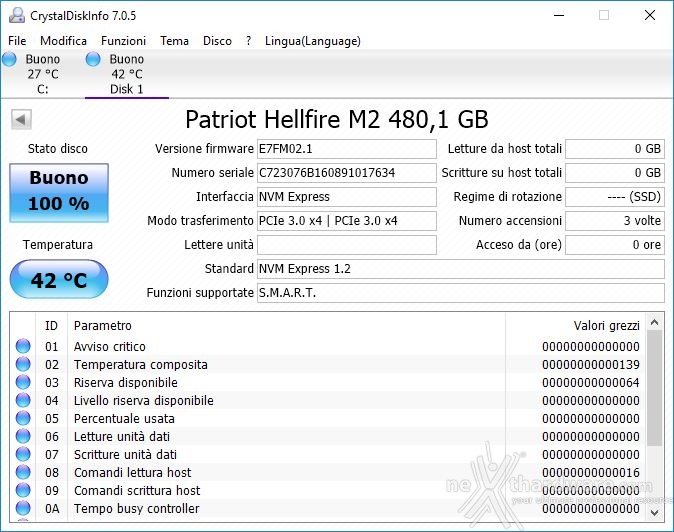Click the Numero accensioni value 3 volte

pos(615,221)
